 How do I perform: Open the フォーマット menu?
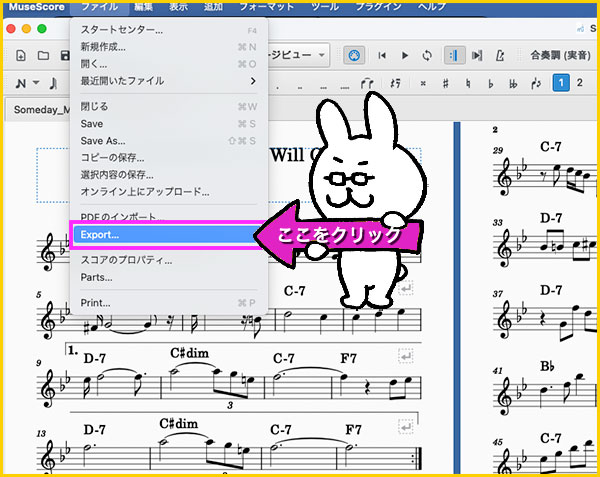point(267,7)
